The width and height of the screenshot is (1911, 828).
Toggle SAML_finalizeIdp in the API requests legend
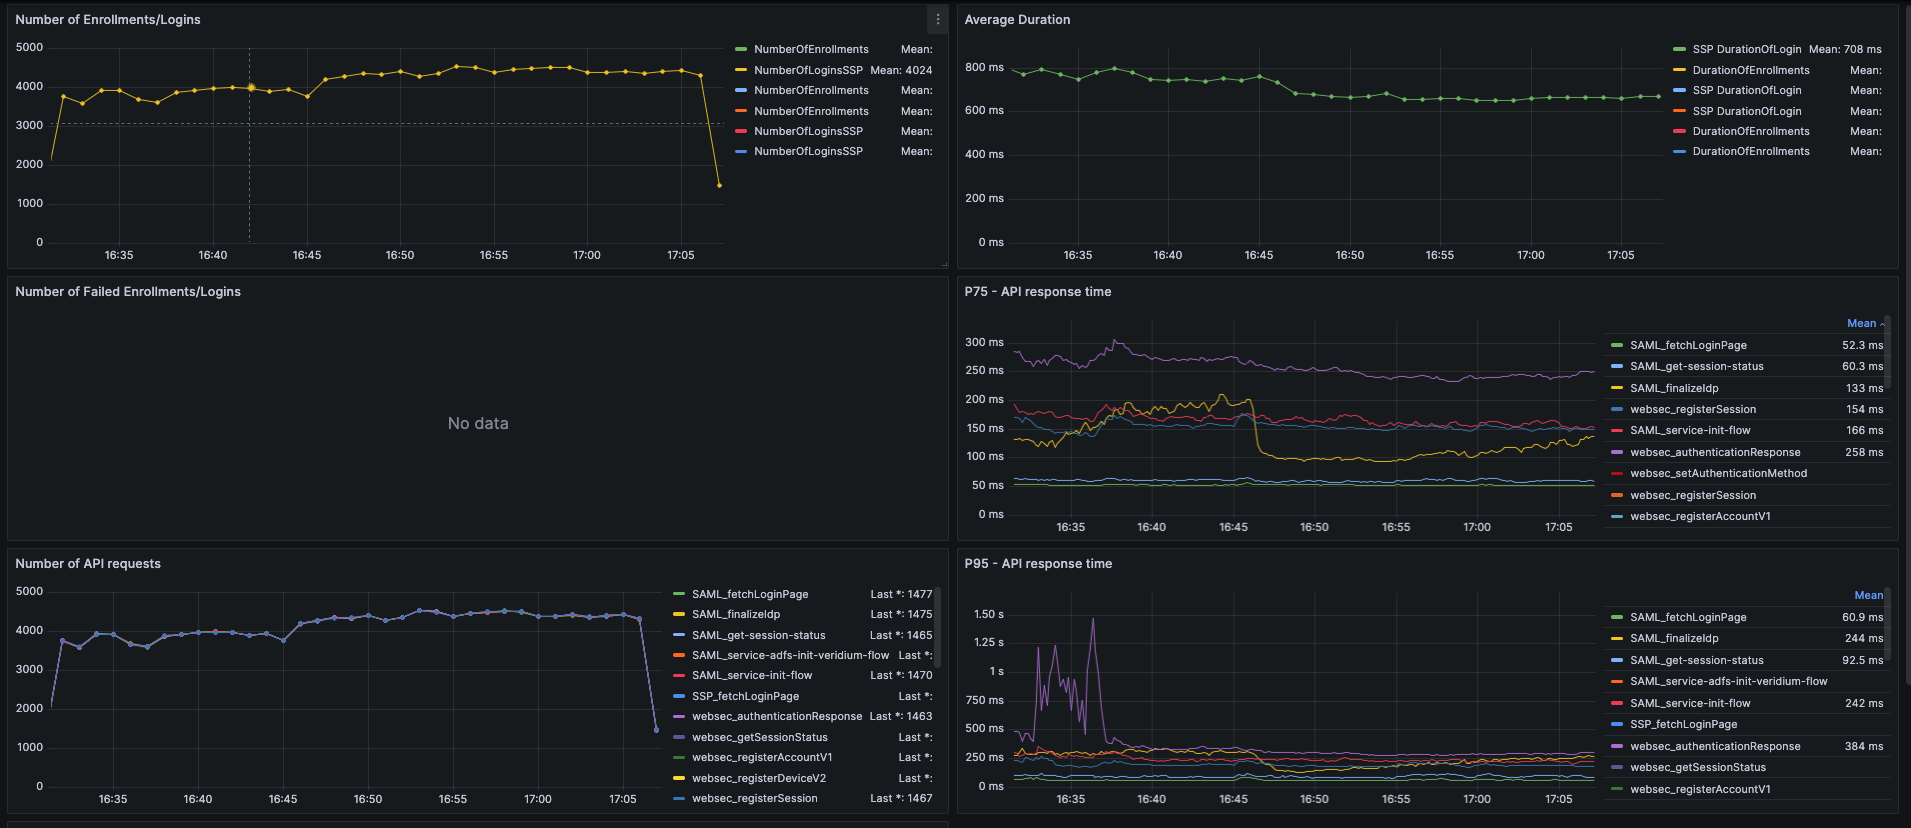(736, 614)
